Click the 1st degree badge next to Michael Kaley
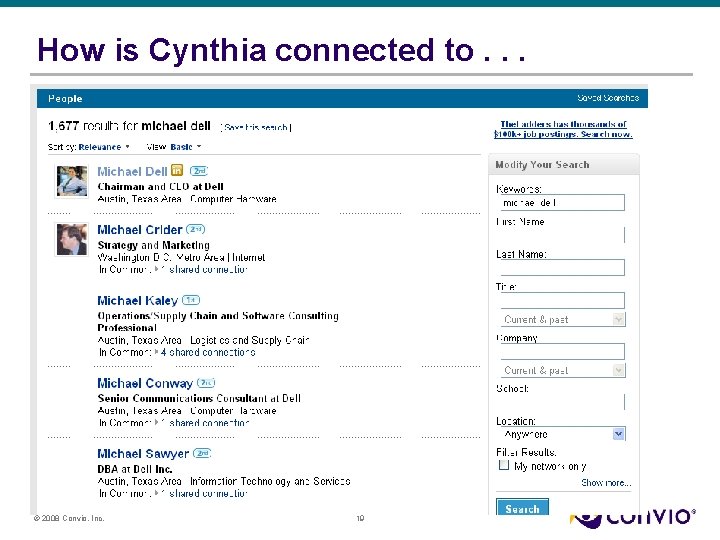720x540 pixels. [191, 300]
